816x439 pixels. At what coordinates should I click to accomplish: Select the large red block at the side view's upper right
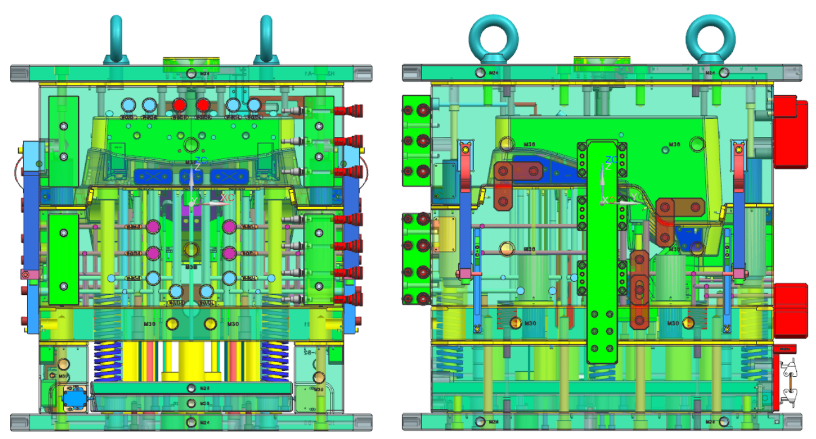[790, 132]
